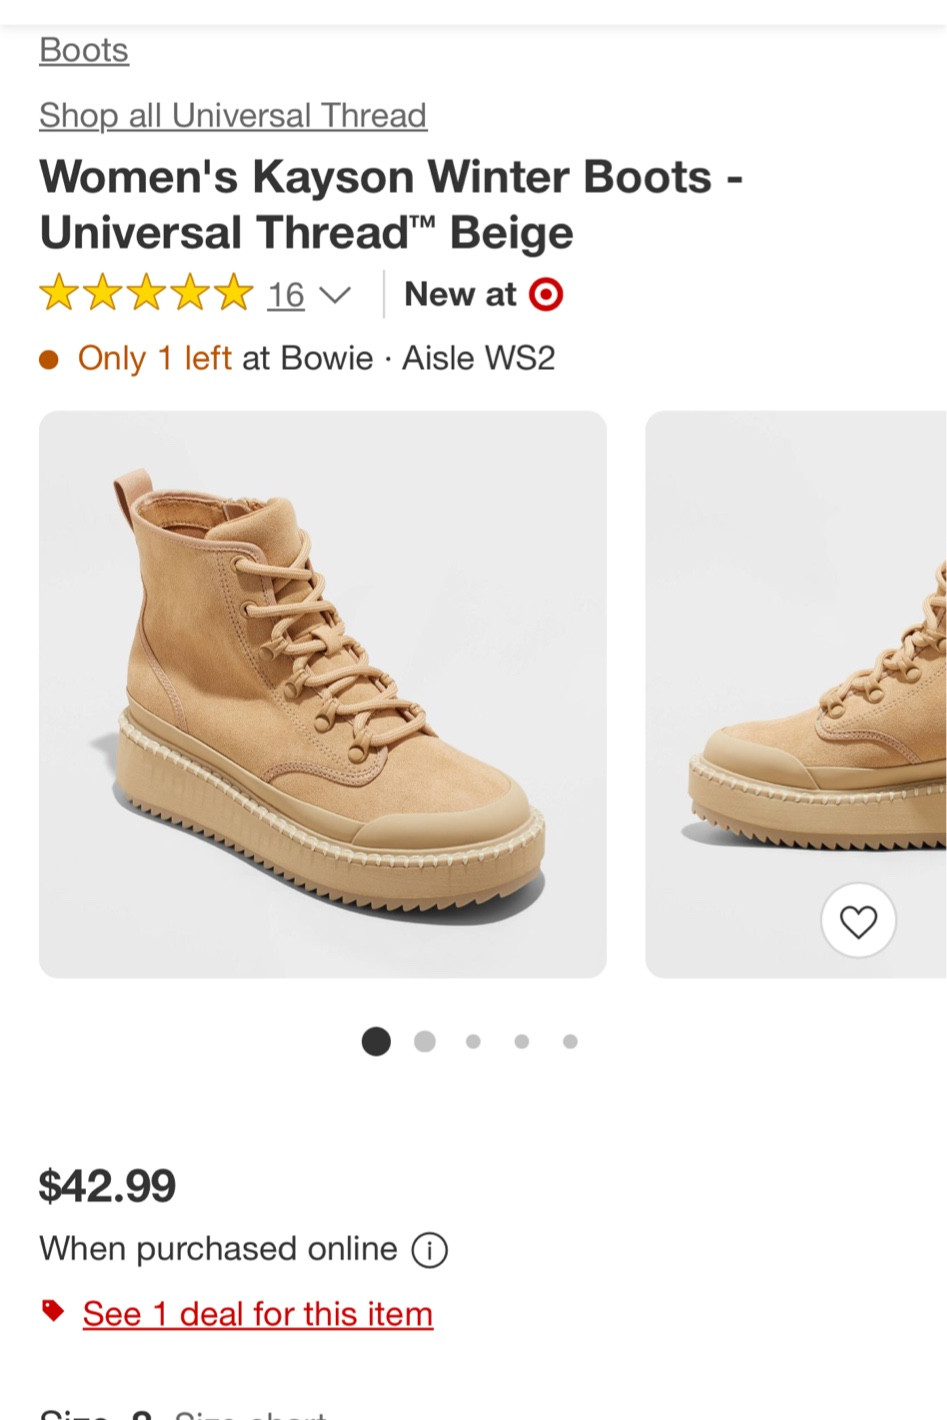Image resolution: width=947 pixels, height=1420 pixels.
Task: Go to the Boots breadcrumb link
Action: pos(84,50)
